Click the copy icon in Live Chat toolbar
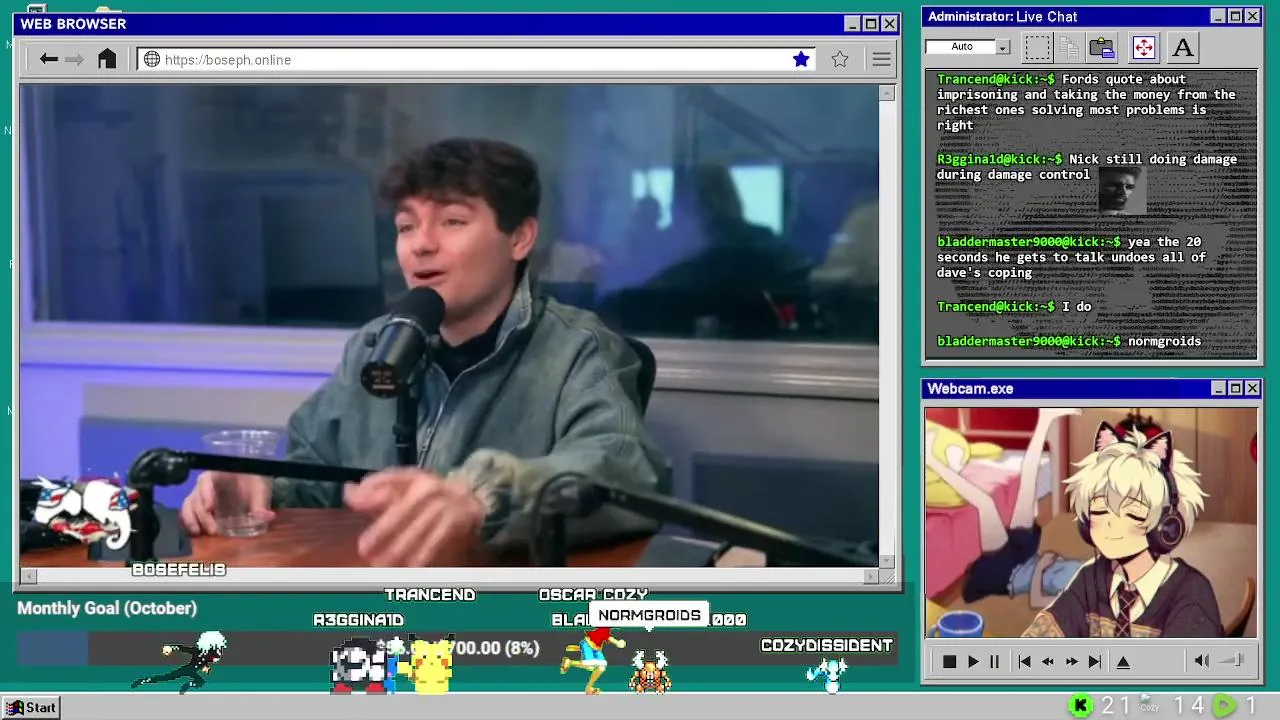This screenshot has width=1280, height=720. pyautogui.click(x=1069, y=47)
